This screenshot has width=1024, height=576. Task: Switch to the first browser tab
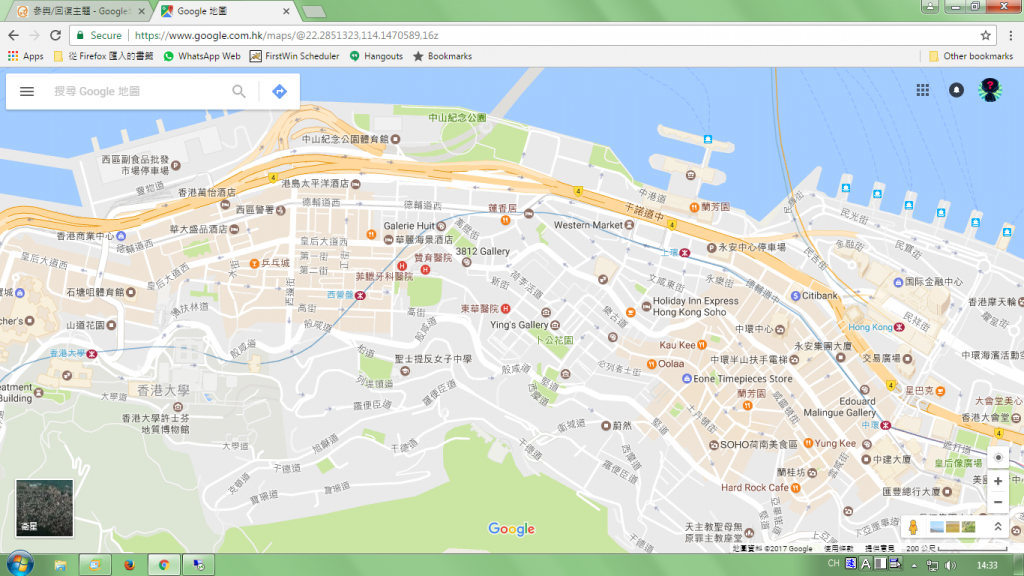[77, 12]
